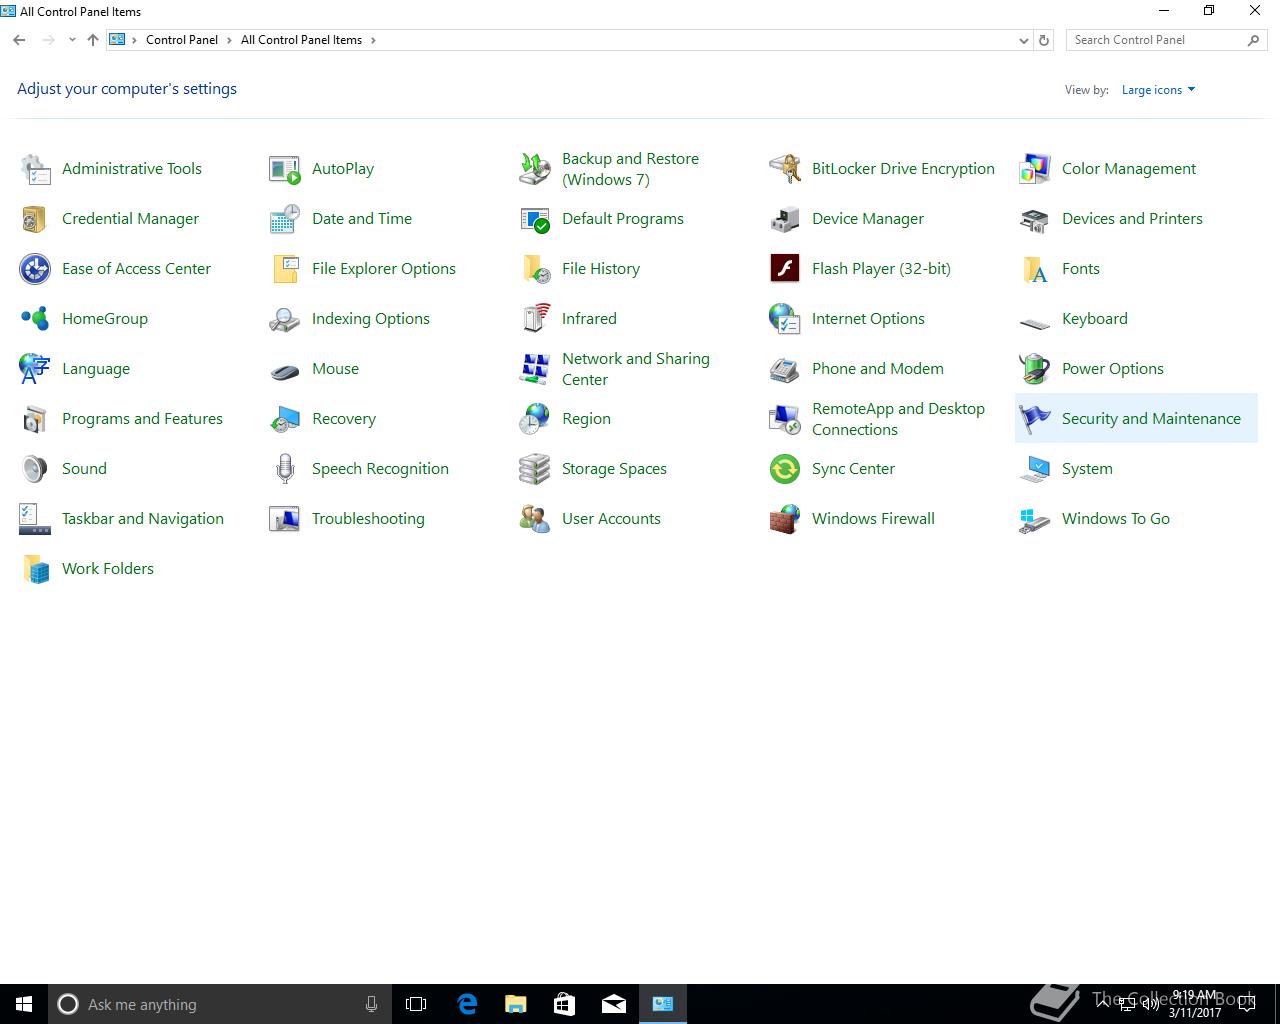Open the User Accounts link
Viewport: 1280px width, 1024px height.
point(611,519)
